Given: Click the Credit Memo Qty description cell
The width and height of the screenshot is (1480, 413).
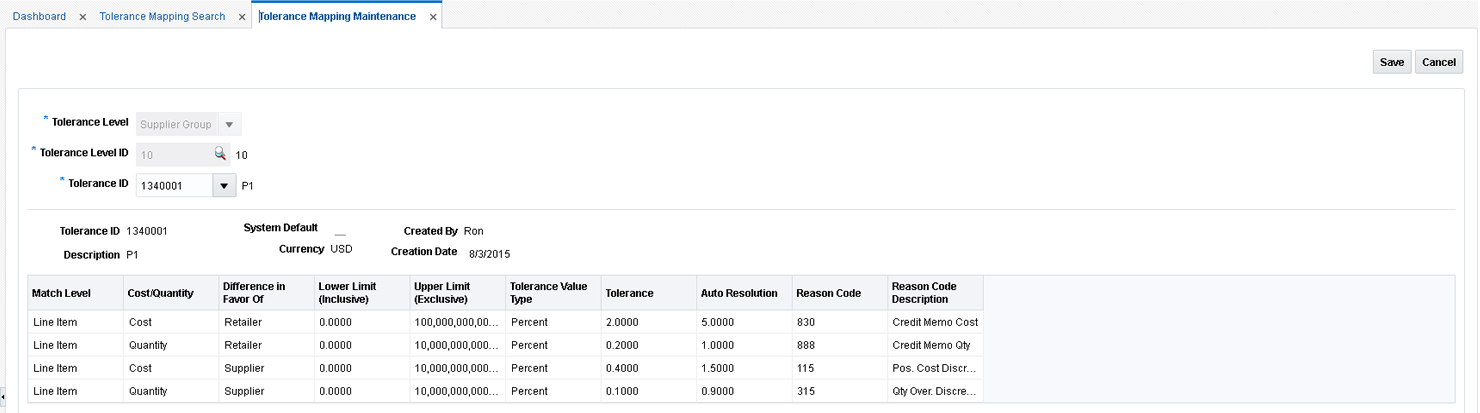Looking at the screenshot, I should coord(935,345).
